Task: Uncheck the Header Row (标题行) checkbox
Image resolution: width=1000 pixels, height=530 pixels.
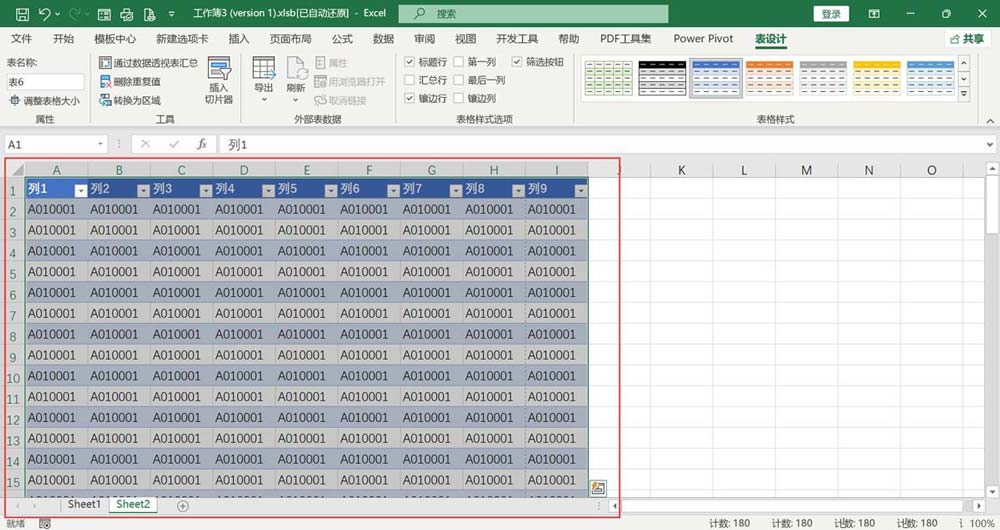Action: tap(410, 62)
